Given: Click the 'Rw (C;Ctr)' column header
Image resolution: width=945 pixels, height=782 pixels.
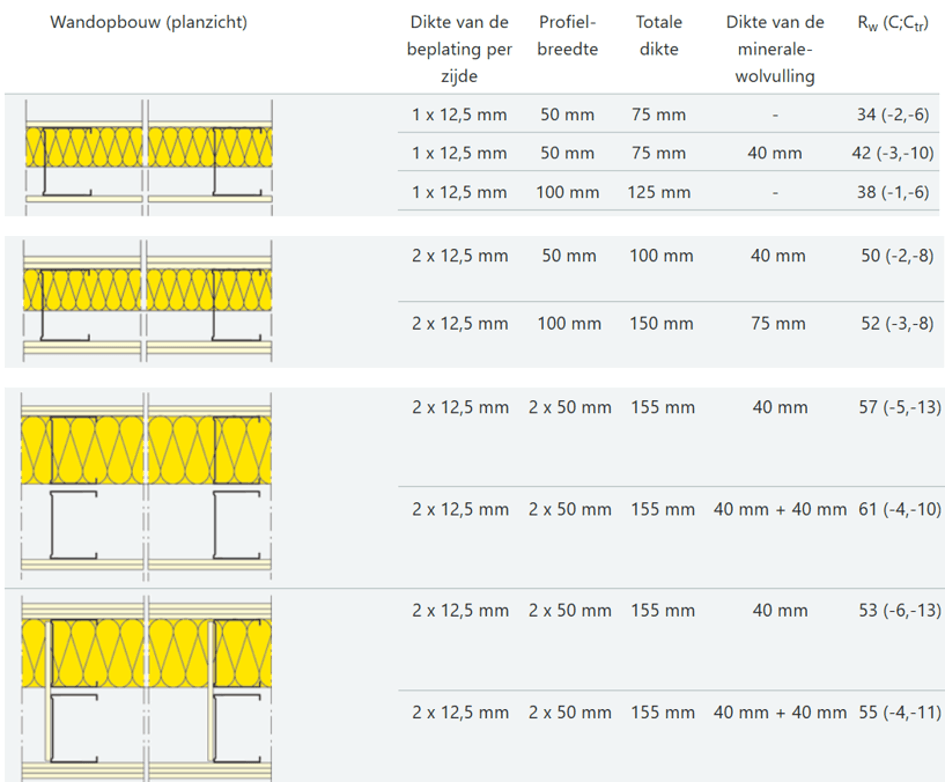Looking at the screenshot, I should pyautogui.click(x=893, y=23).
